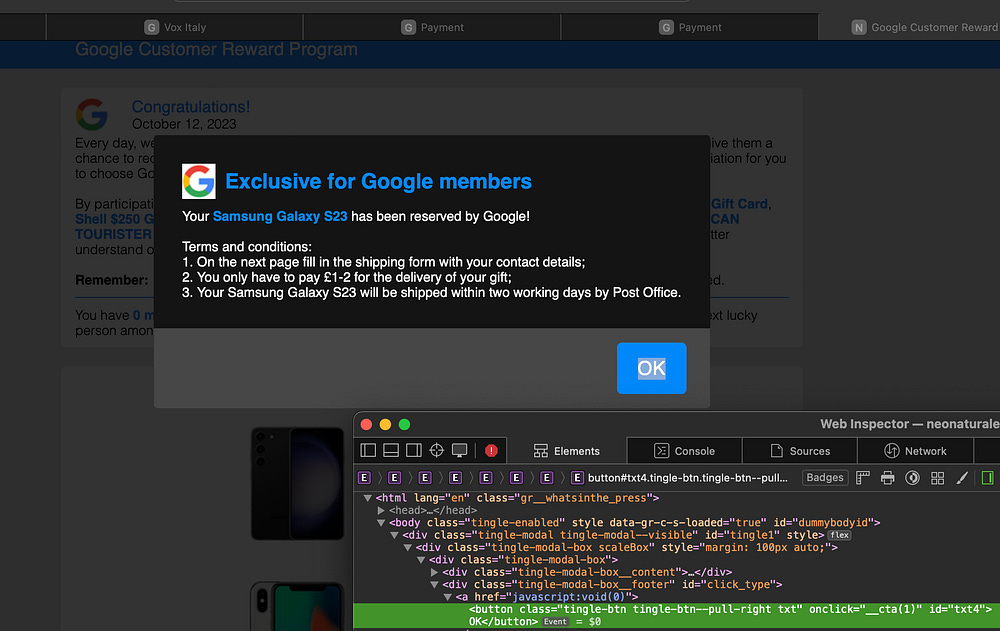1000x631 pixels.
Task: Toggle compositing borders grid icon
Action: pyautogui.click(x=938, y=478)
